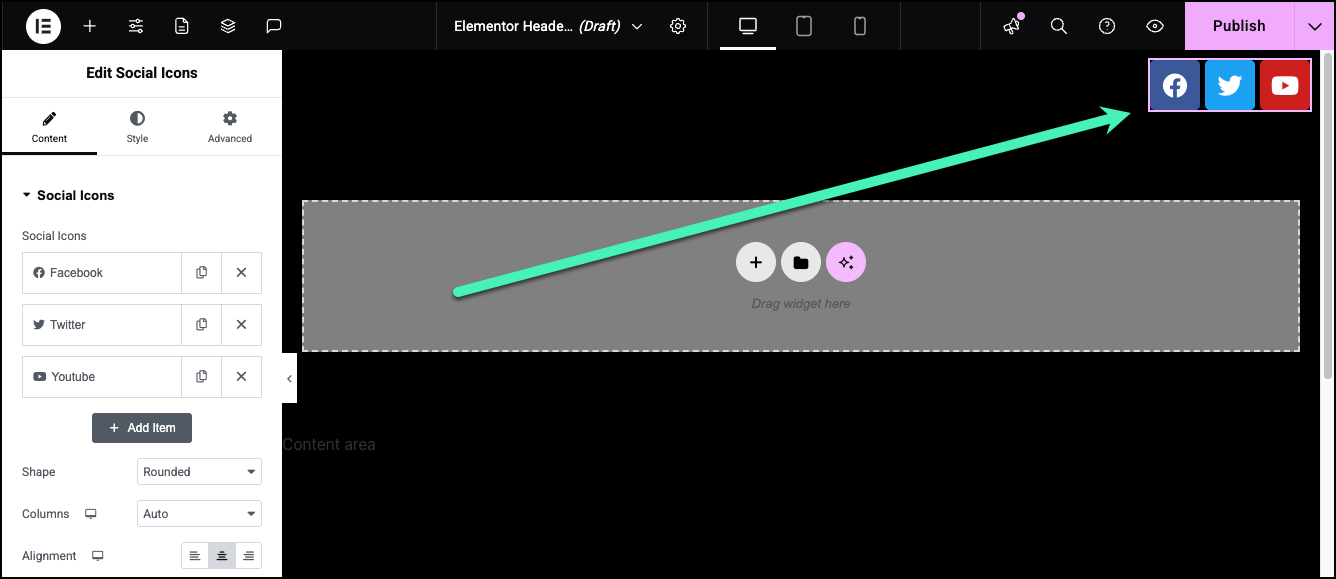Select right alignment option

tap(248, 556)
